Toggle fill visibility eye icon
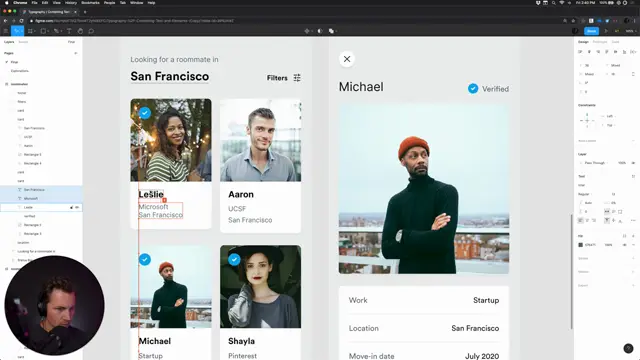Viewport: 640px width, 360px height. 624,245
